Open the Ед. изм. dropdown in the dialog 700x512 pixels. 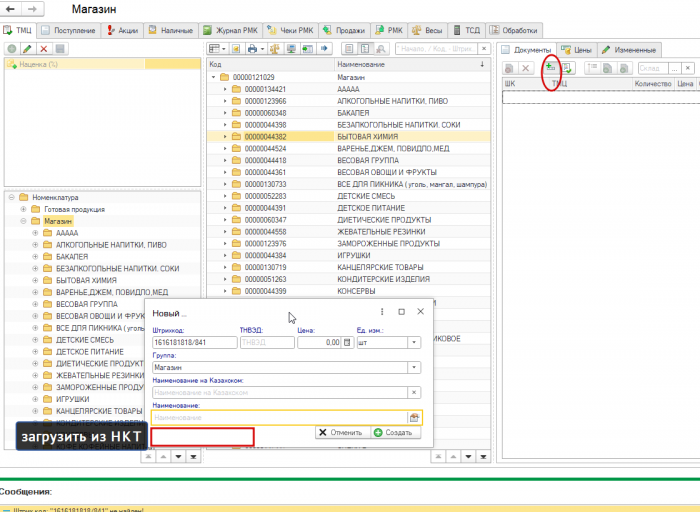[x=414, y=342]
